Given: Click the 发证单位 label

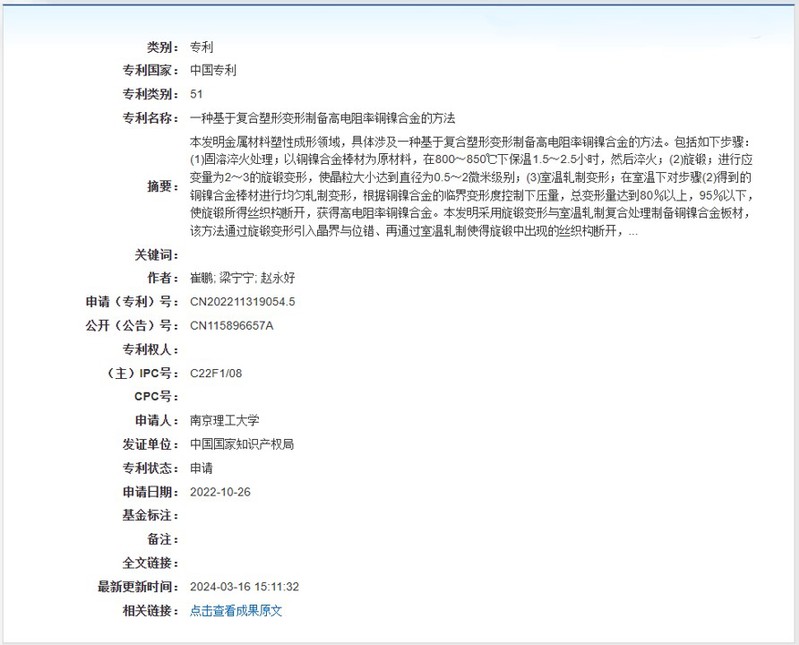Looking at the screenshot, I should click(151, 444).
